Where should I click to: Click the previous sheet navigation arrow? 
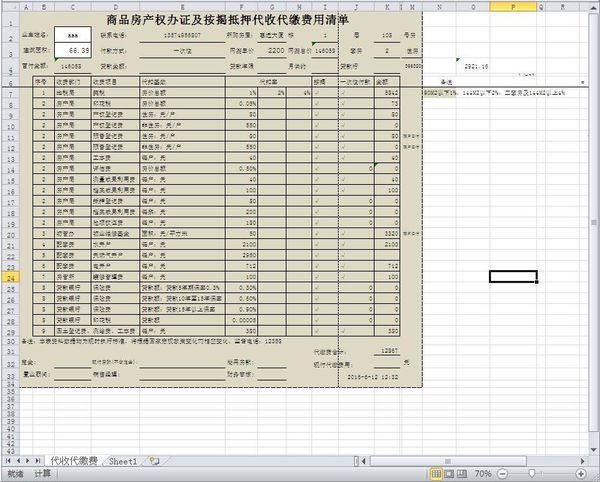tap(17, 461)
